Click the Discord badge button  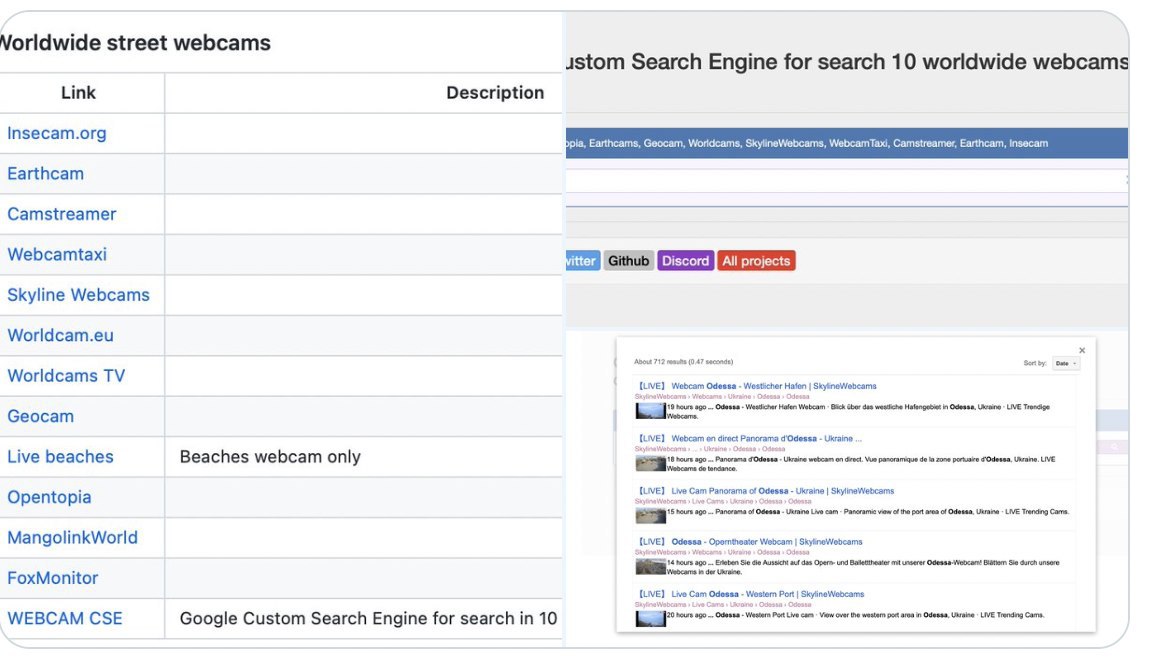pyautogui.click(x=685, y=260)
